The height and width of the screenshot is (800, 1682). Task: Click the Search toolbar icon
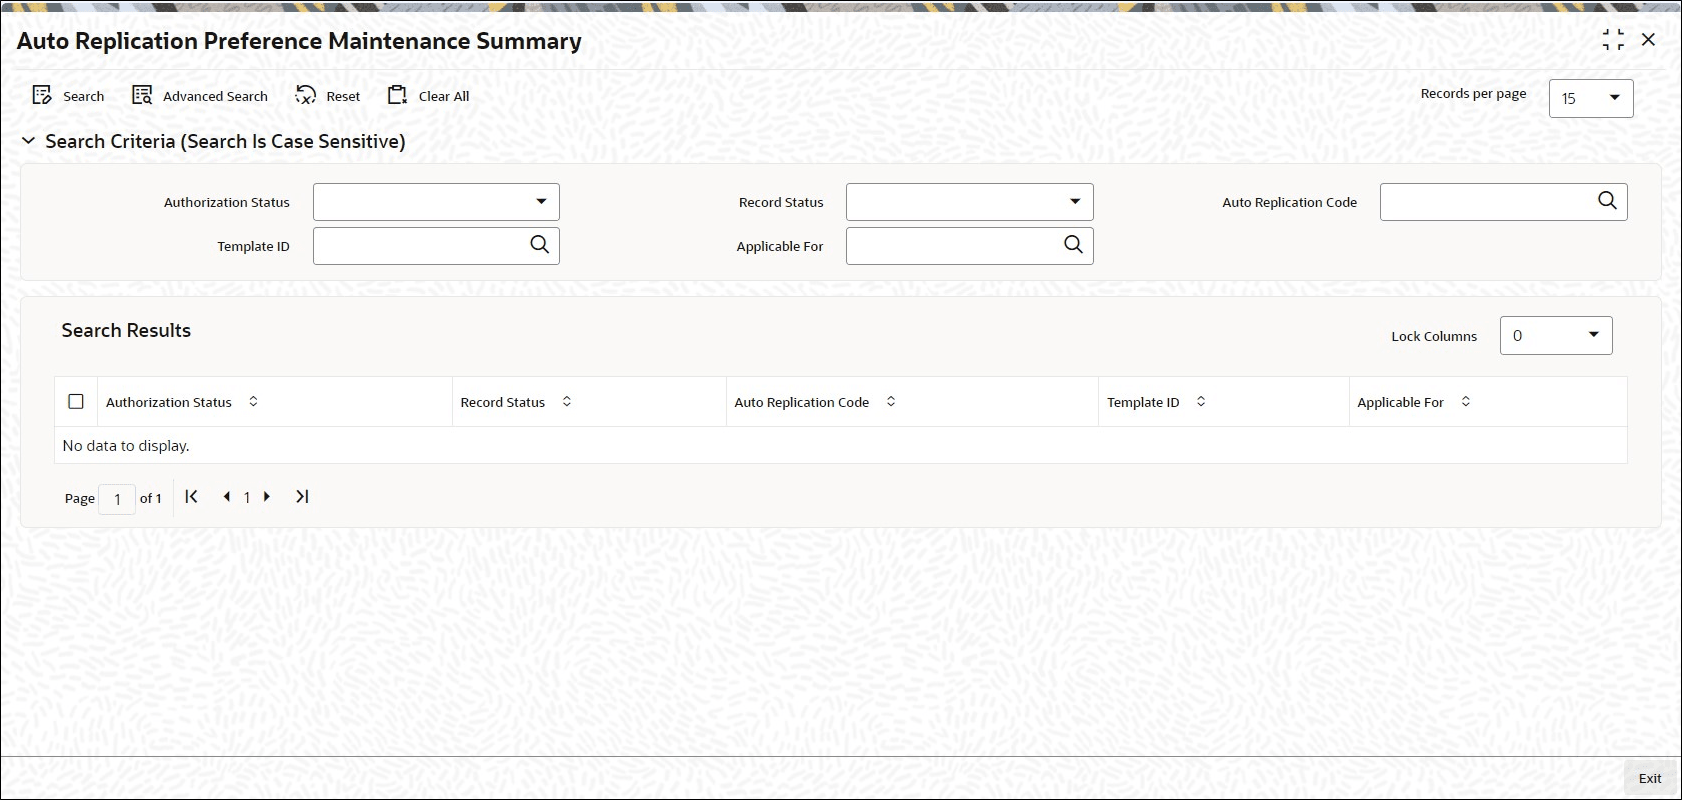42,96
